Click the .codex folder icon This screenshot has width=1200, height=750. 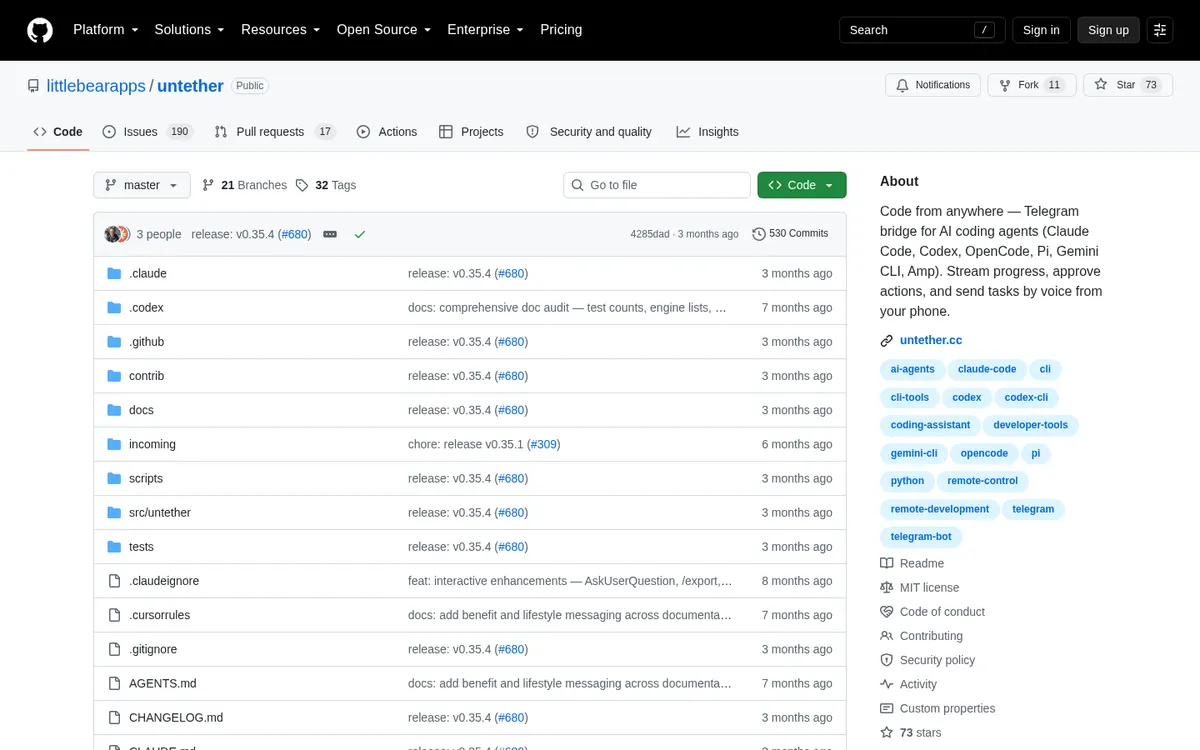(114, 308)
